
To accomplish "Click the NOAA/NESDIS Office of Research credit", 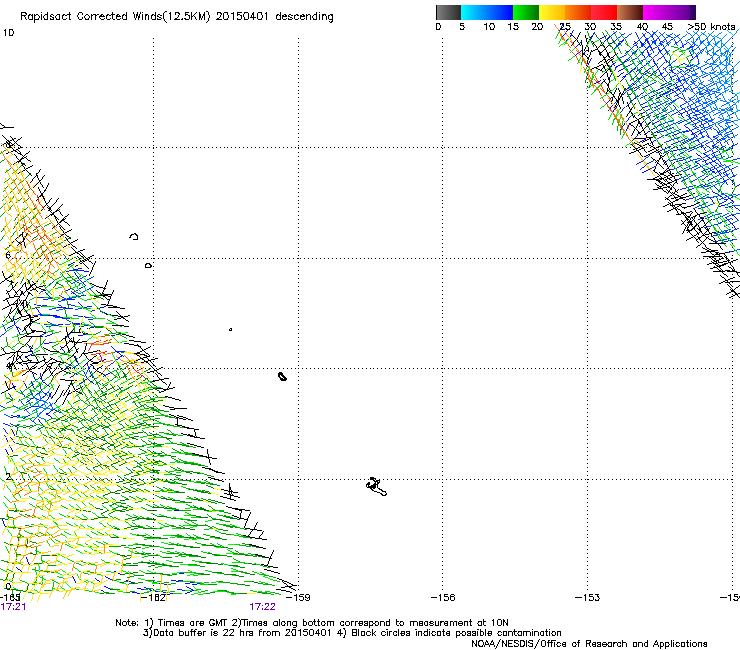I will (x=589, y=644).
